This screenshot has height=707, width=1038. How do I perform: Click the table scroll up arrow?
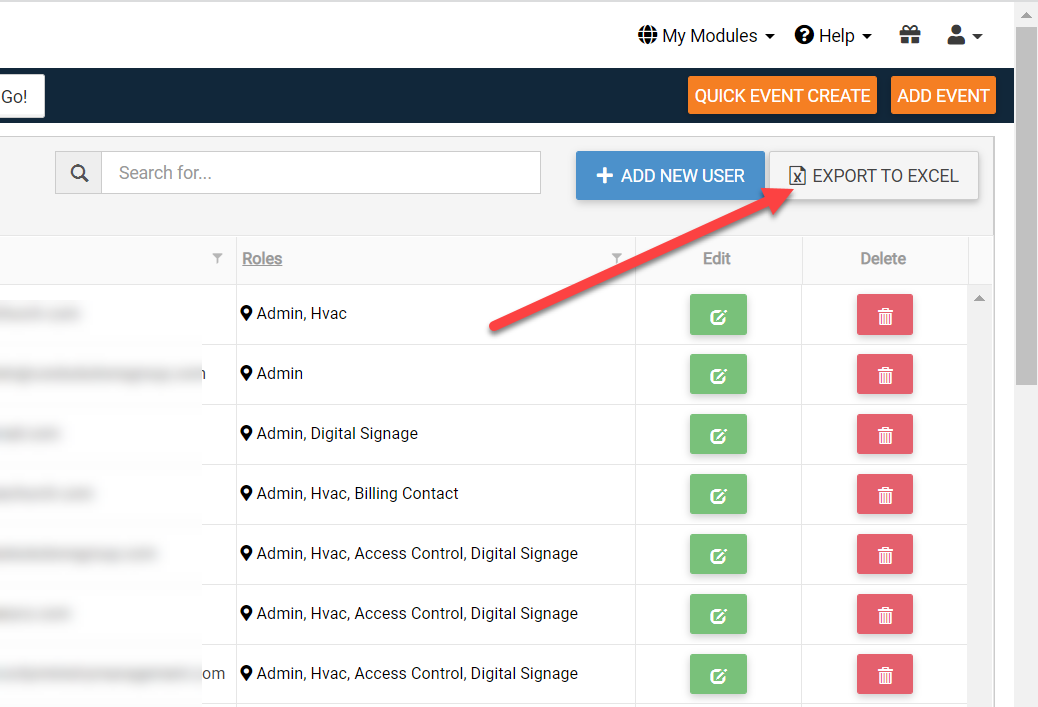[x=980, y=298]
